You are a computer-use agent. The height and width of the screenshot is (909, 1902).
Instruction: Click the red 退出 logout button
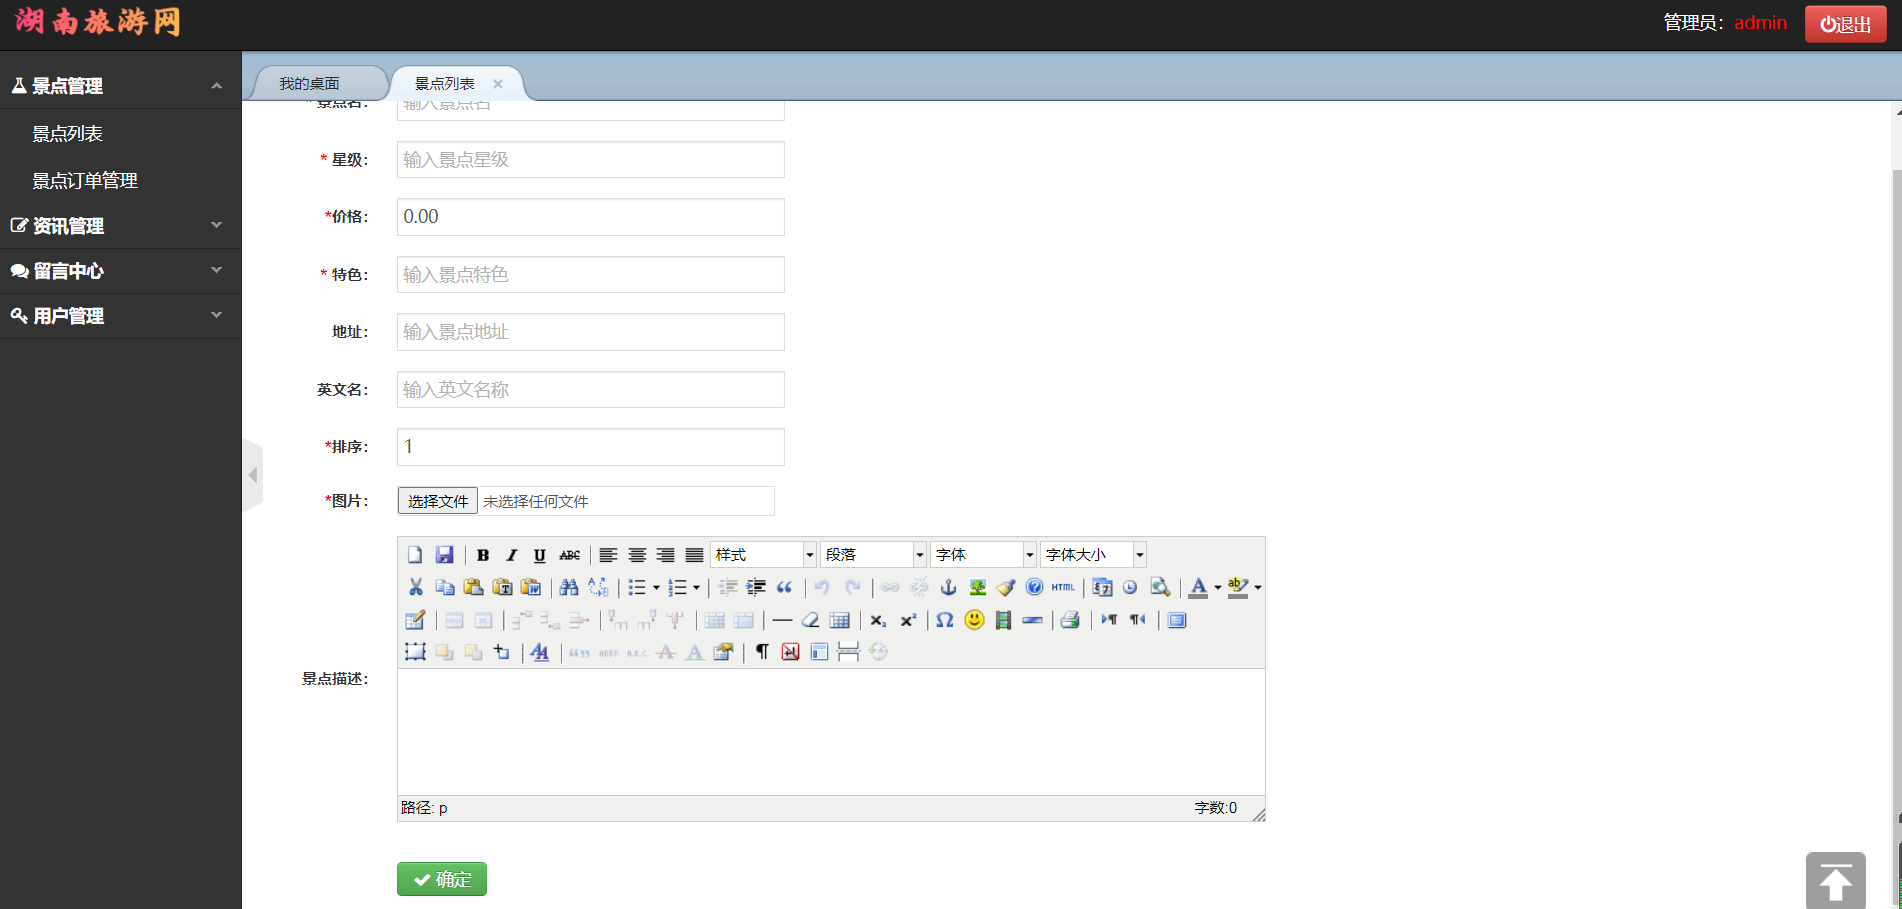(1845, 24)
